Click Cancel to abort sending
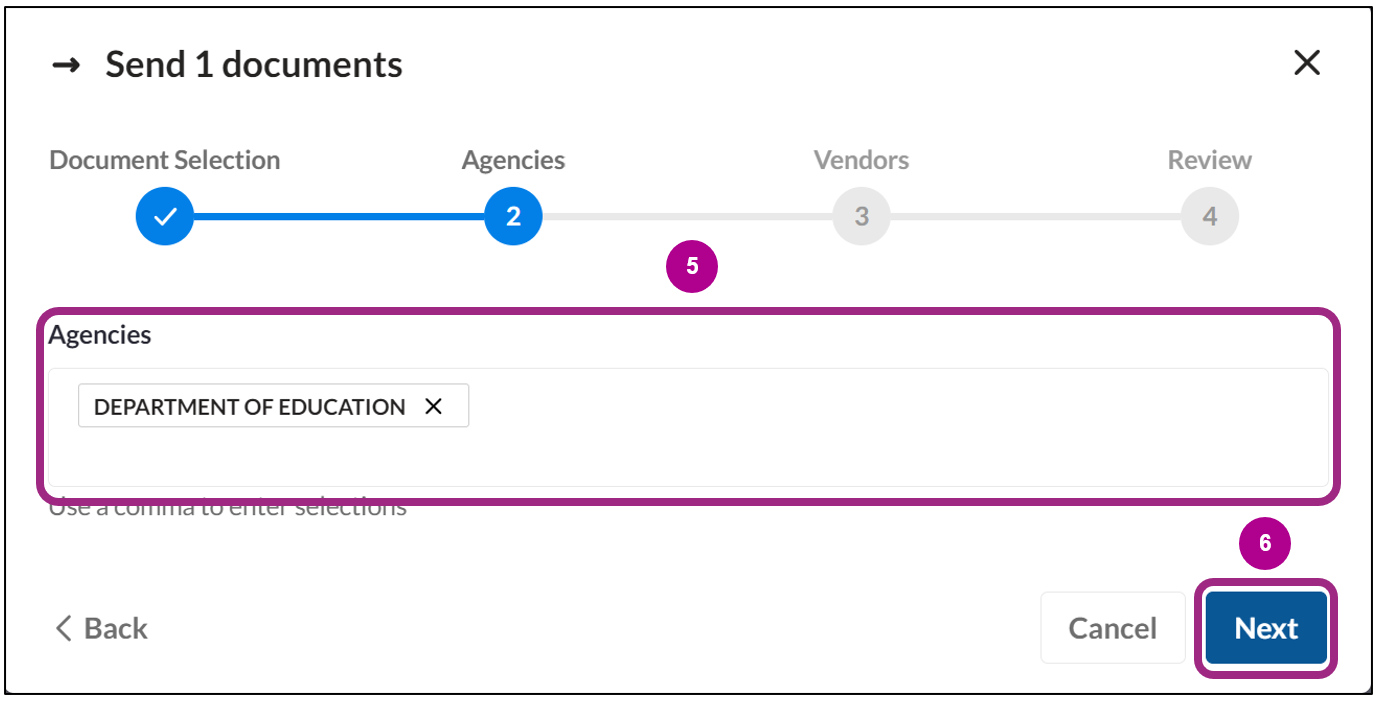Image resolution: width=1378 pixels, height=703 pixels. (x=1112, y=628)
